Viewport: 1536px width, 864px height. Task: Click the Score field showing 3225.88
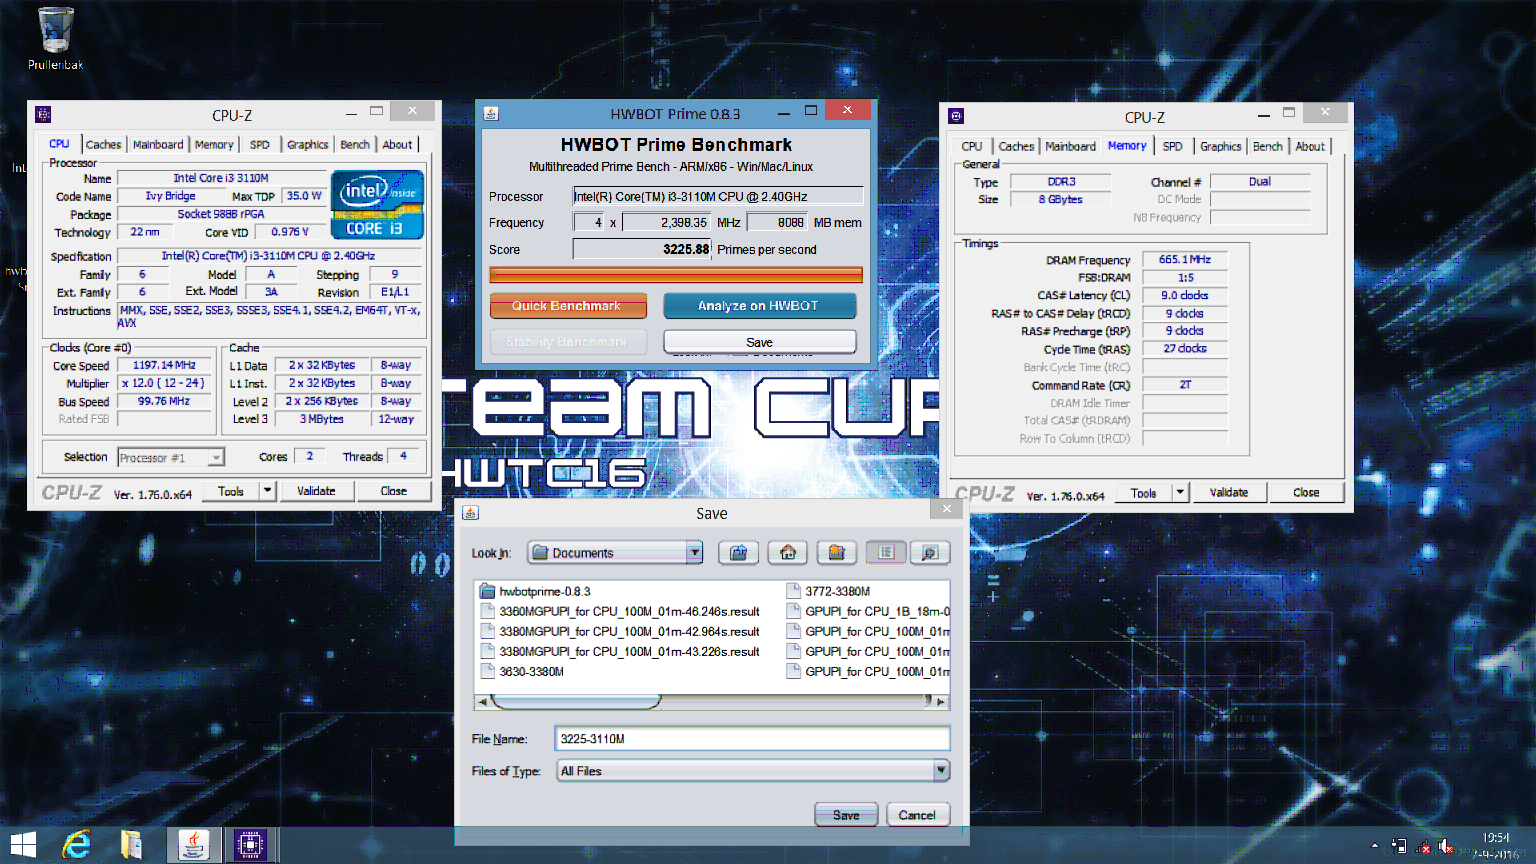click(642, 249)
